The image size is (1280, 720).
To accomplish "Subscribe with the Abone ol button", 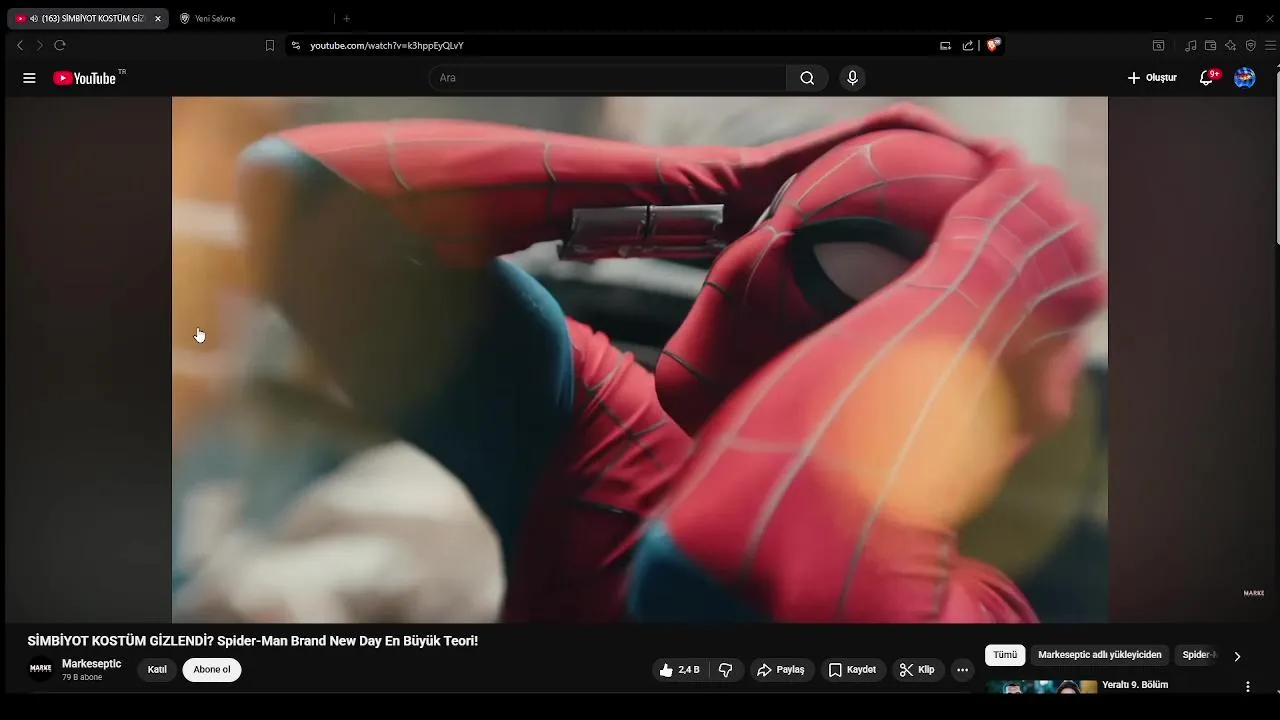I will [212, 670].
